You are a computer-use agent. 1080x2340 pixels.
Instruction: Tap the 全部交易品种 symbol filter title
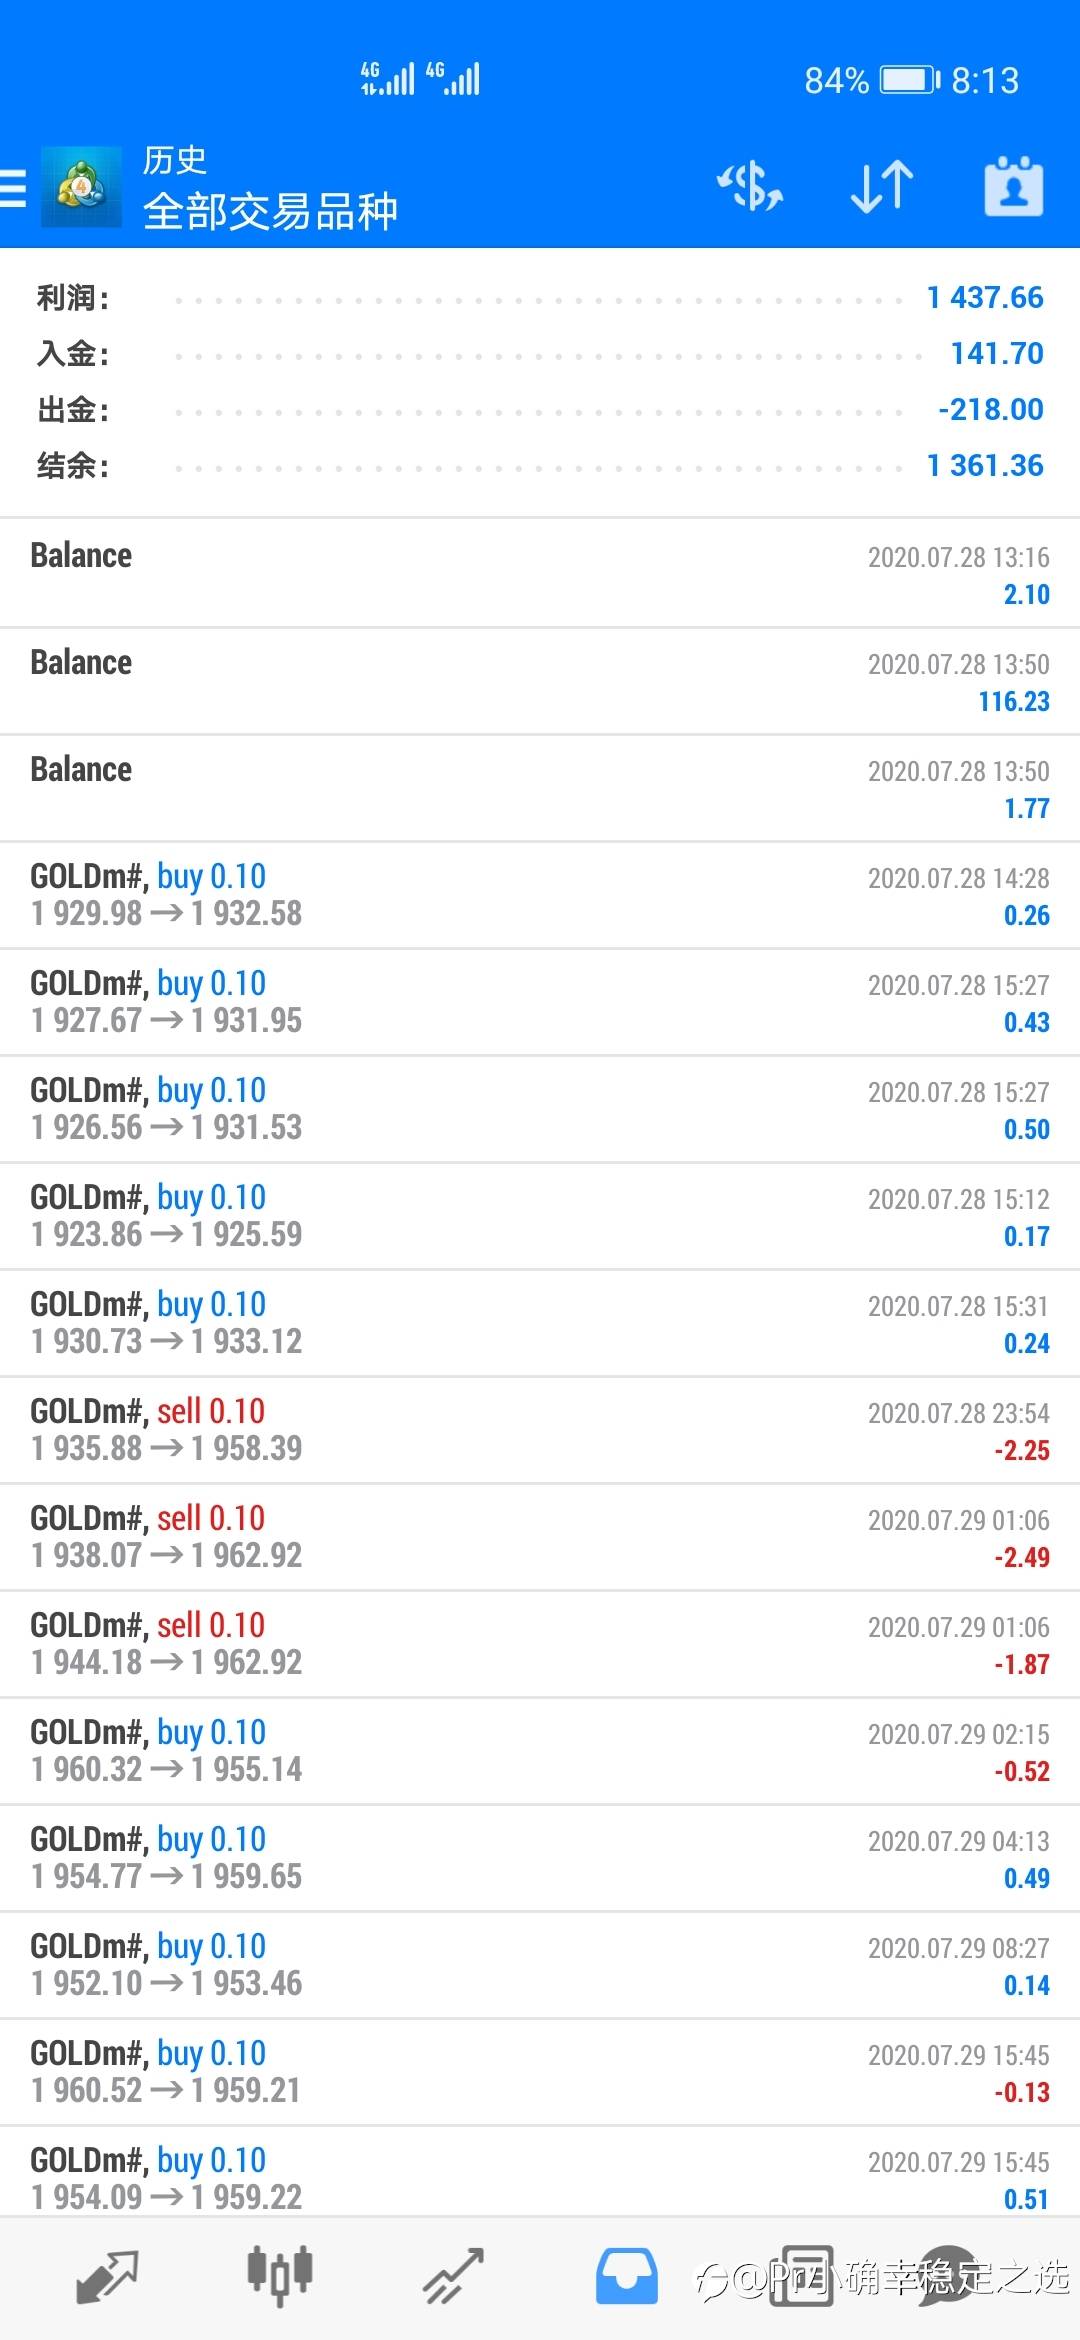[270, 211]
